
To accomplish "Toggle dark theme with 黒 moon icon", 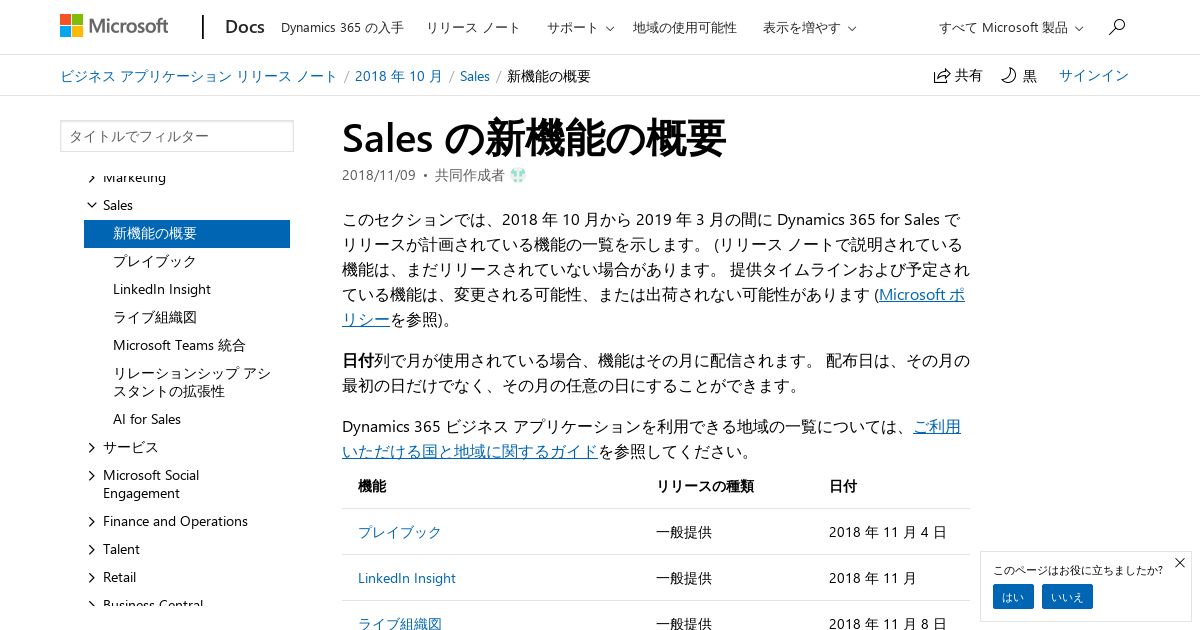I will click(x=1019, y=76).
